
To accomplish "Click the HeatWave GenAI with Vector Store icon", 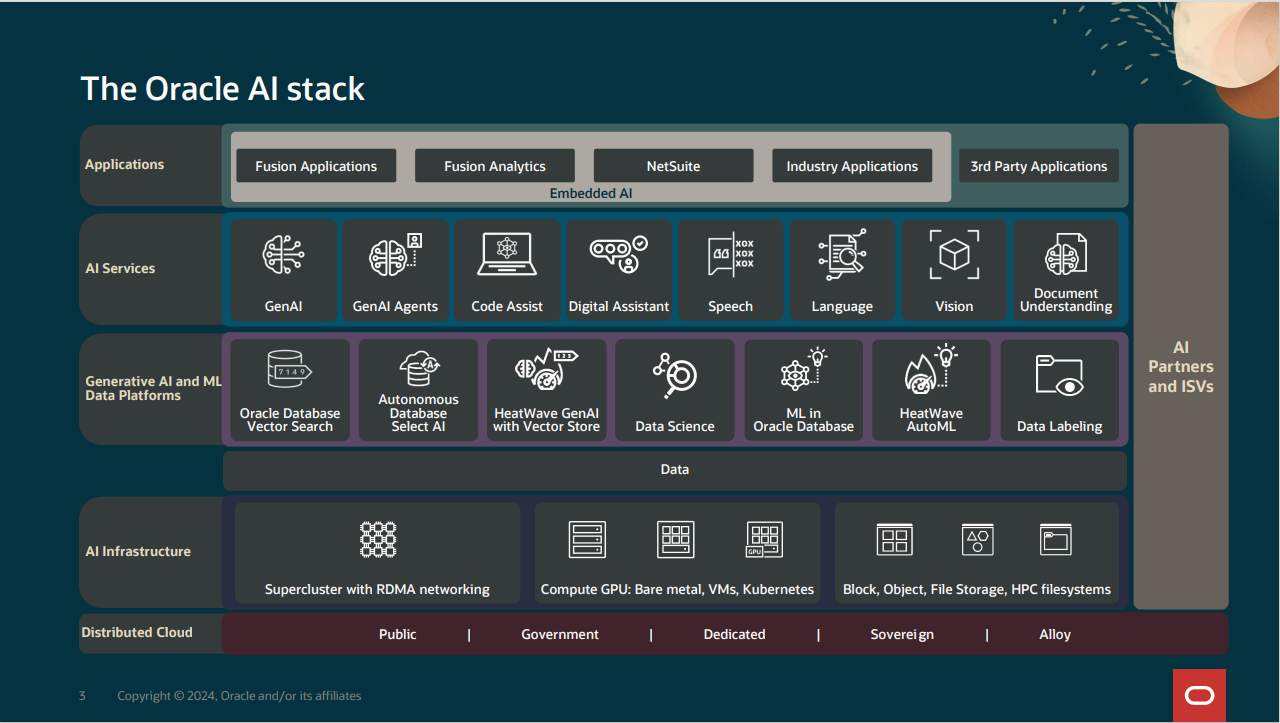I will tap(546, 370).
